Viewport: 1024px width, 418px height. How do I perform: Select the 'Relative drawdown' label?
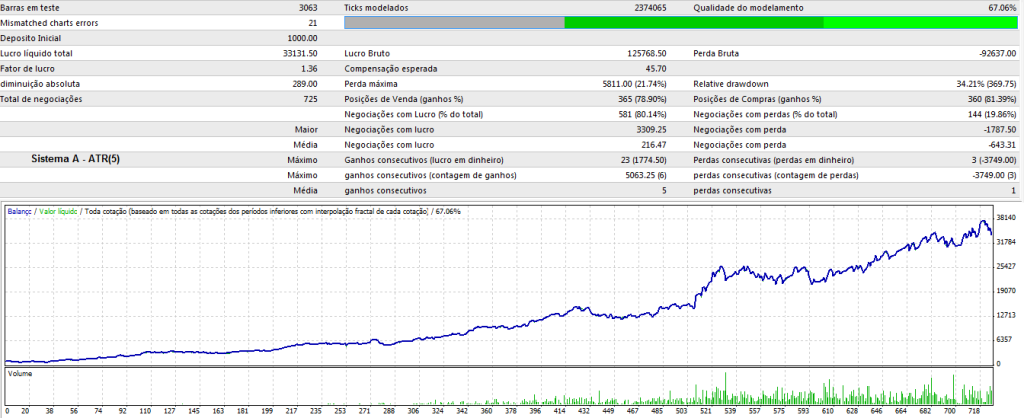[x=731, y=84]
